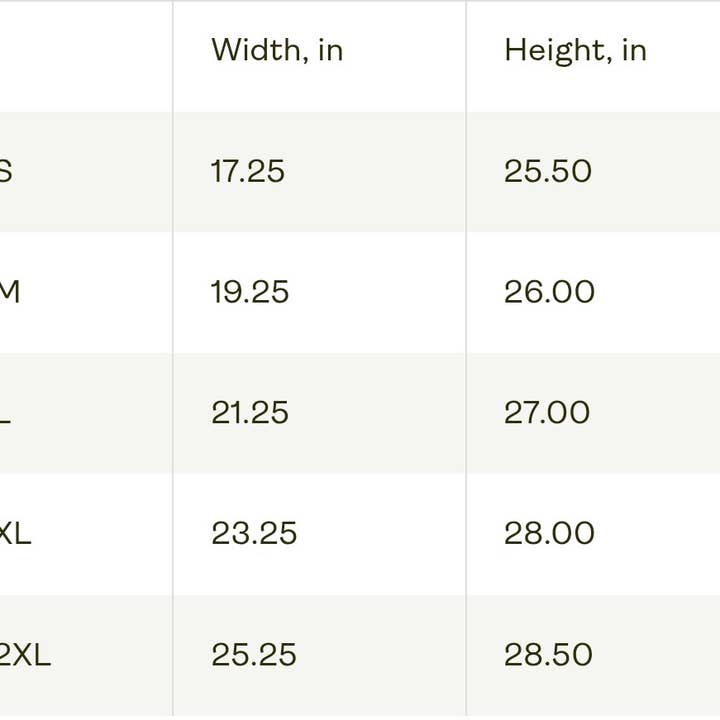Screen dimensions: 720x720
Task: Click width value 25.25
Action: tap(254, 655)
